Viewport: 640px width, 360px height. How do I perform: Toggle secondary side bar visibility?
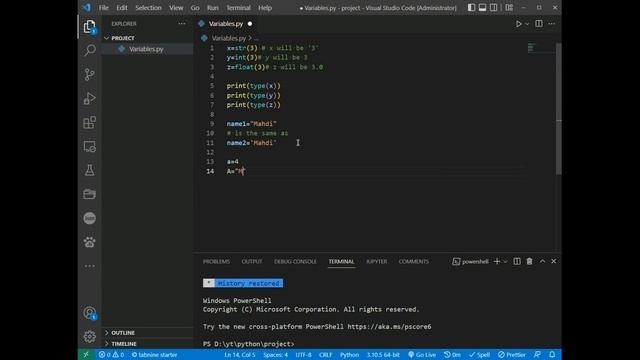pos(493,8)
